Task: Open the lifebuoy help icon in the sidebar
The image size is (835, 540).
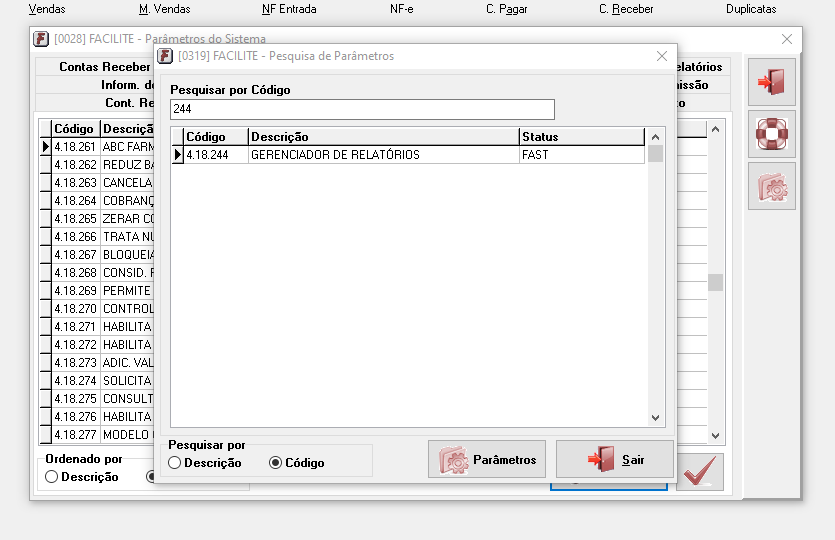Action: coord(772,134)
